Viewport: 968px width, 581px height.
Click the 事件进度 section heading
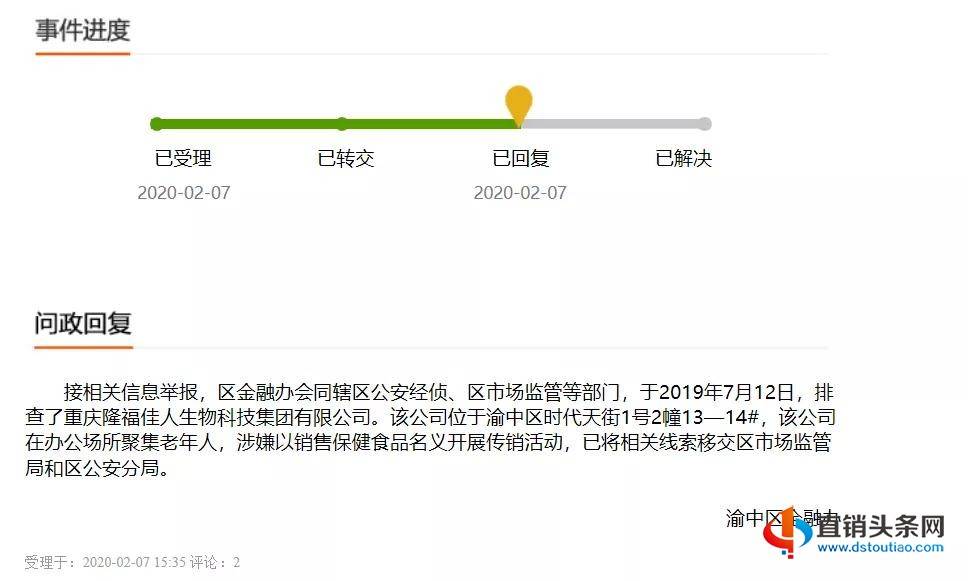[83, 30]
